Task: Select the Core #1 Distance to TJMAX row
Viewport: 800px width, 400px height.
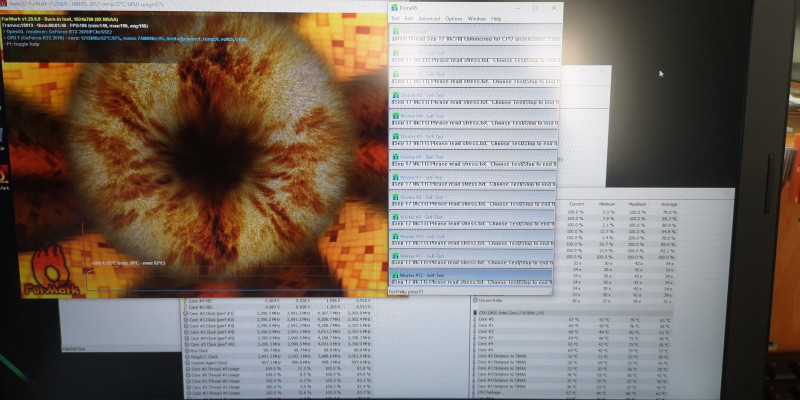Action: pos(572,362)
